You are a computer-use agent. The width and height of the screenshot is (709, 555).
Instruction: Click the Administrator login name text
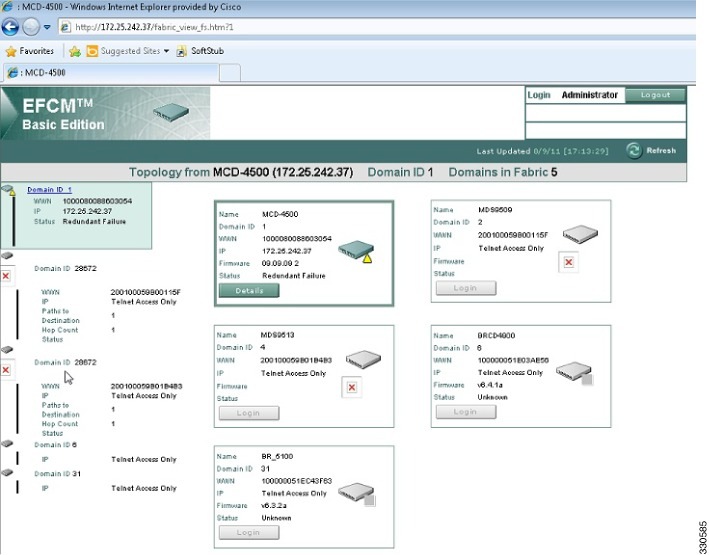(x=590, y=95)
